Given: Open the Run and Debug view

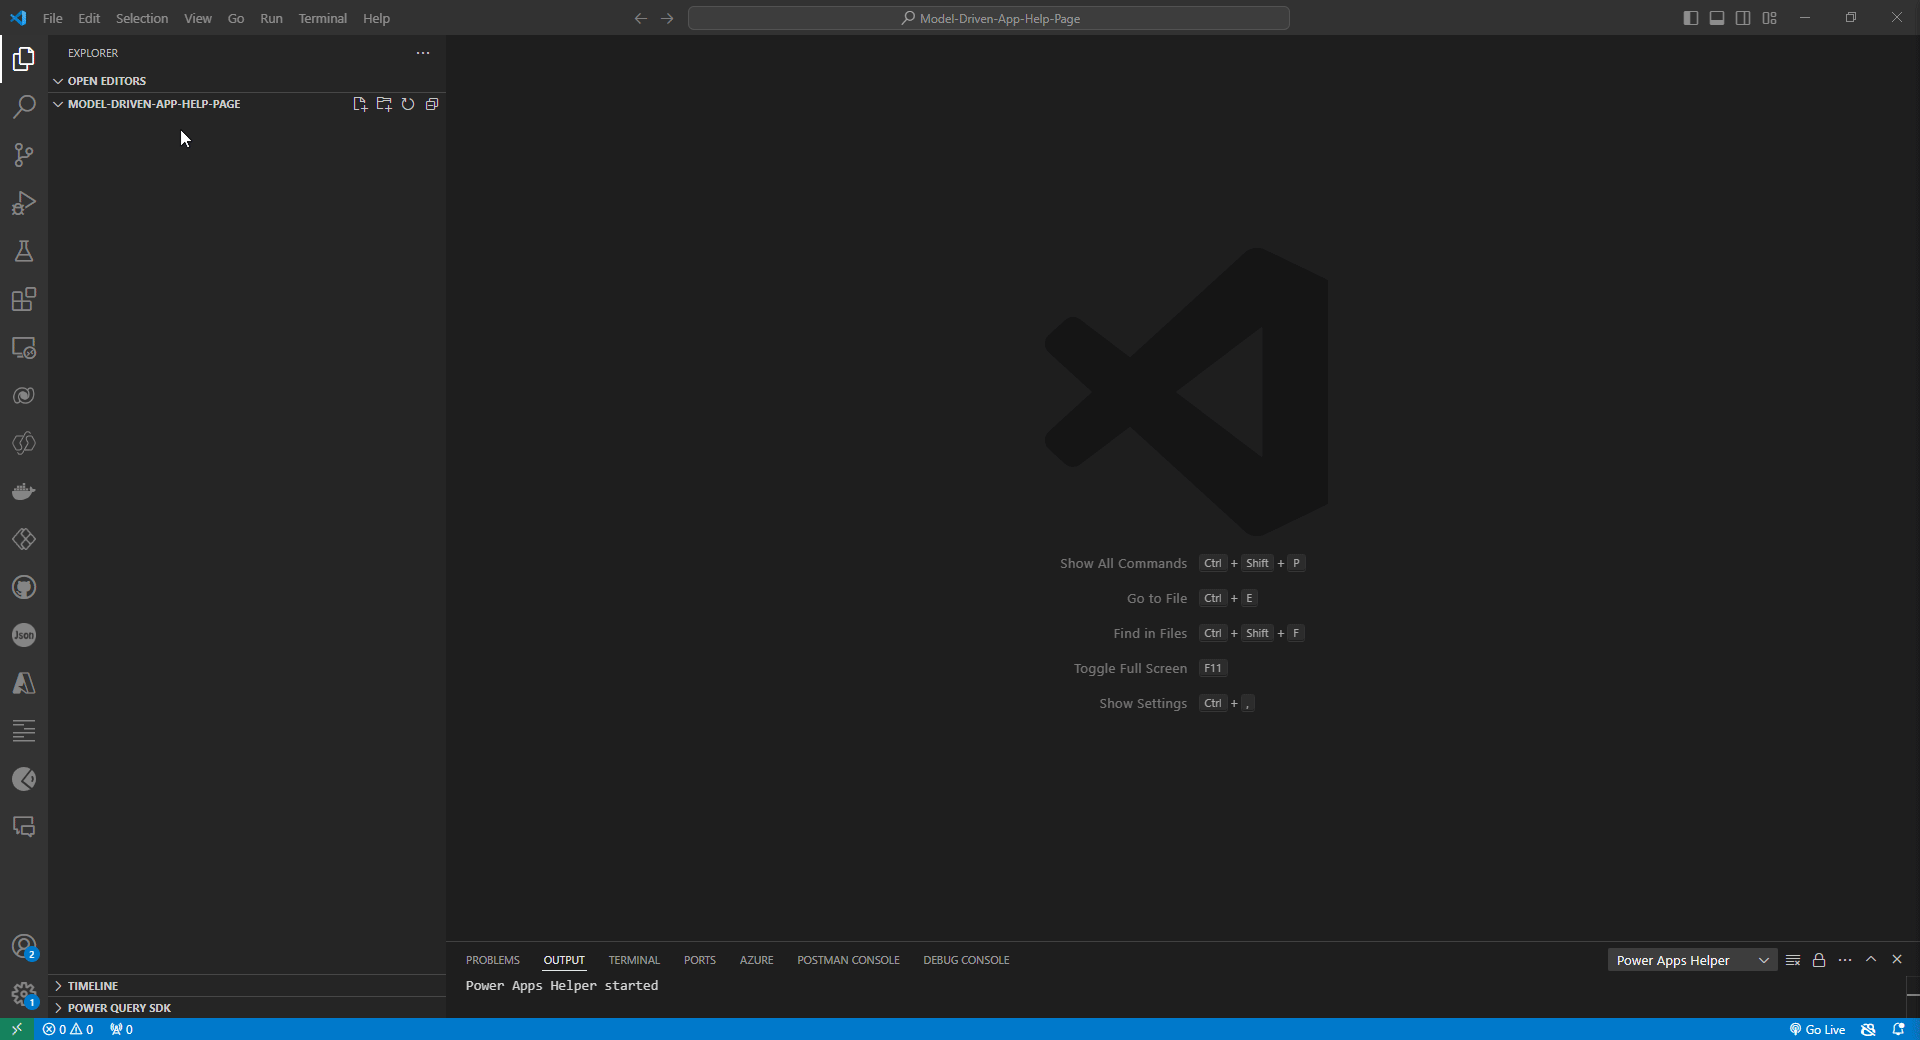Looking at the screenshot, I should (x=24, y=203).
